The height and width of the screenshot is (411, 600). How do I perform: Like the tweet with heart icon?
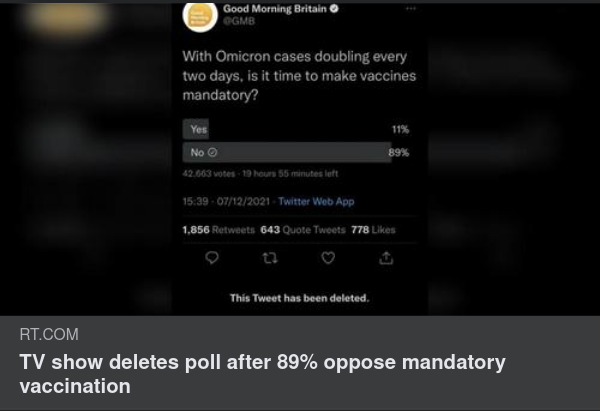click(x=327, y=258)
